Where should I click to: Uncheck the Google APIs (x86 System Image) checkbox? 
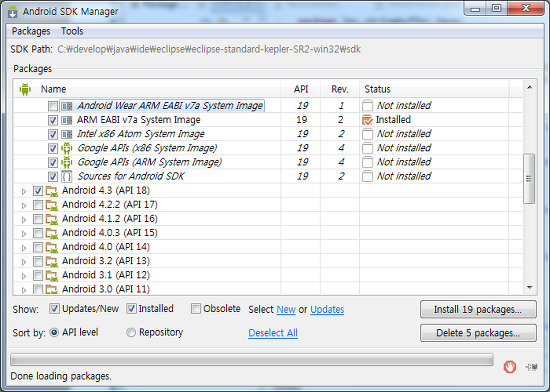(53, 148)
